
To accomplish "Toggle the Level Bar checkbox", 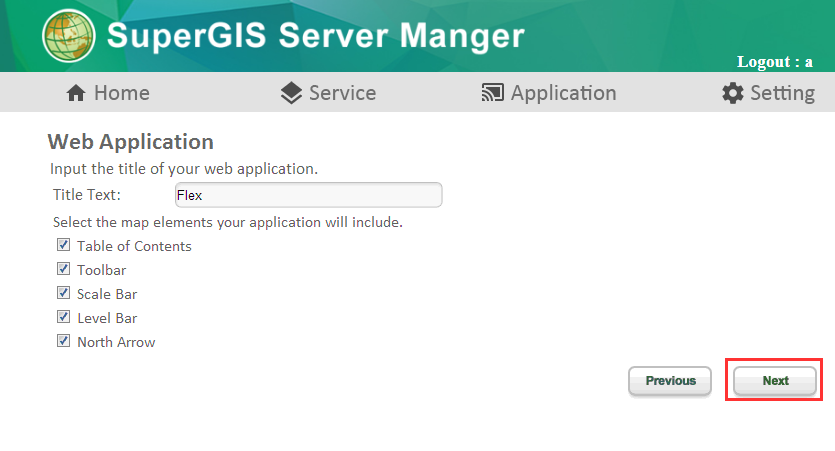I will 63,317.
